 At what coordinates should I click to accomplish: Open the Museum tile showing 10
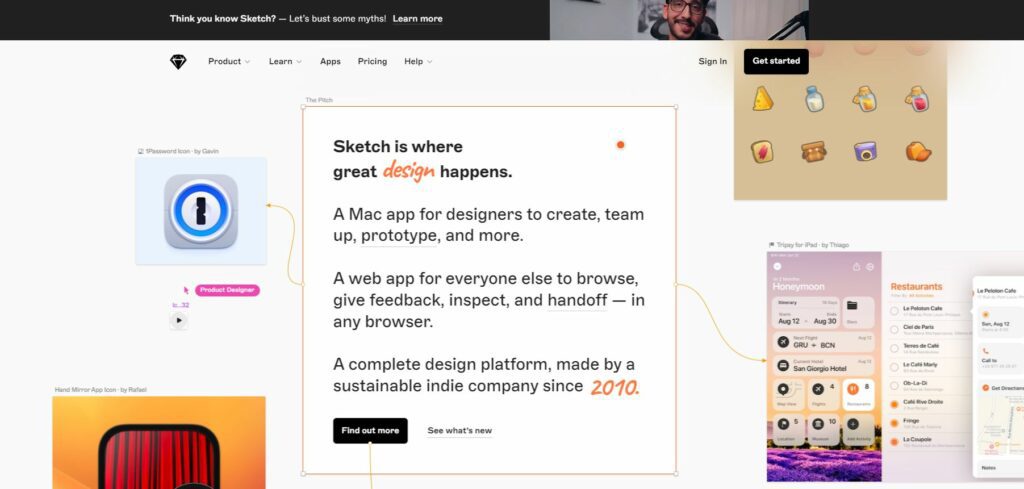824,429
